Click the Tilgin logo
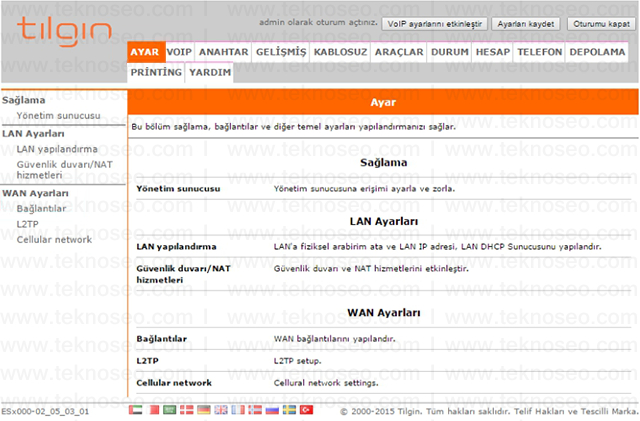The width and height of the screenshot is (640, 421). 64,31
